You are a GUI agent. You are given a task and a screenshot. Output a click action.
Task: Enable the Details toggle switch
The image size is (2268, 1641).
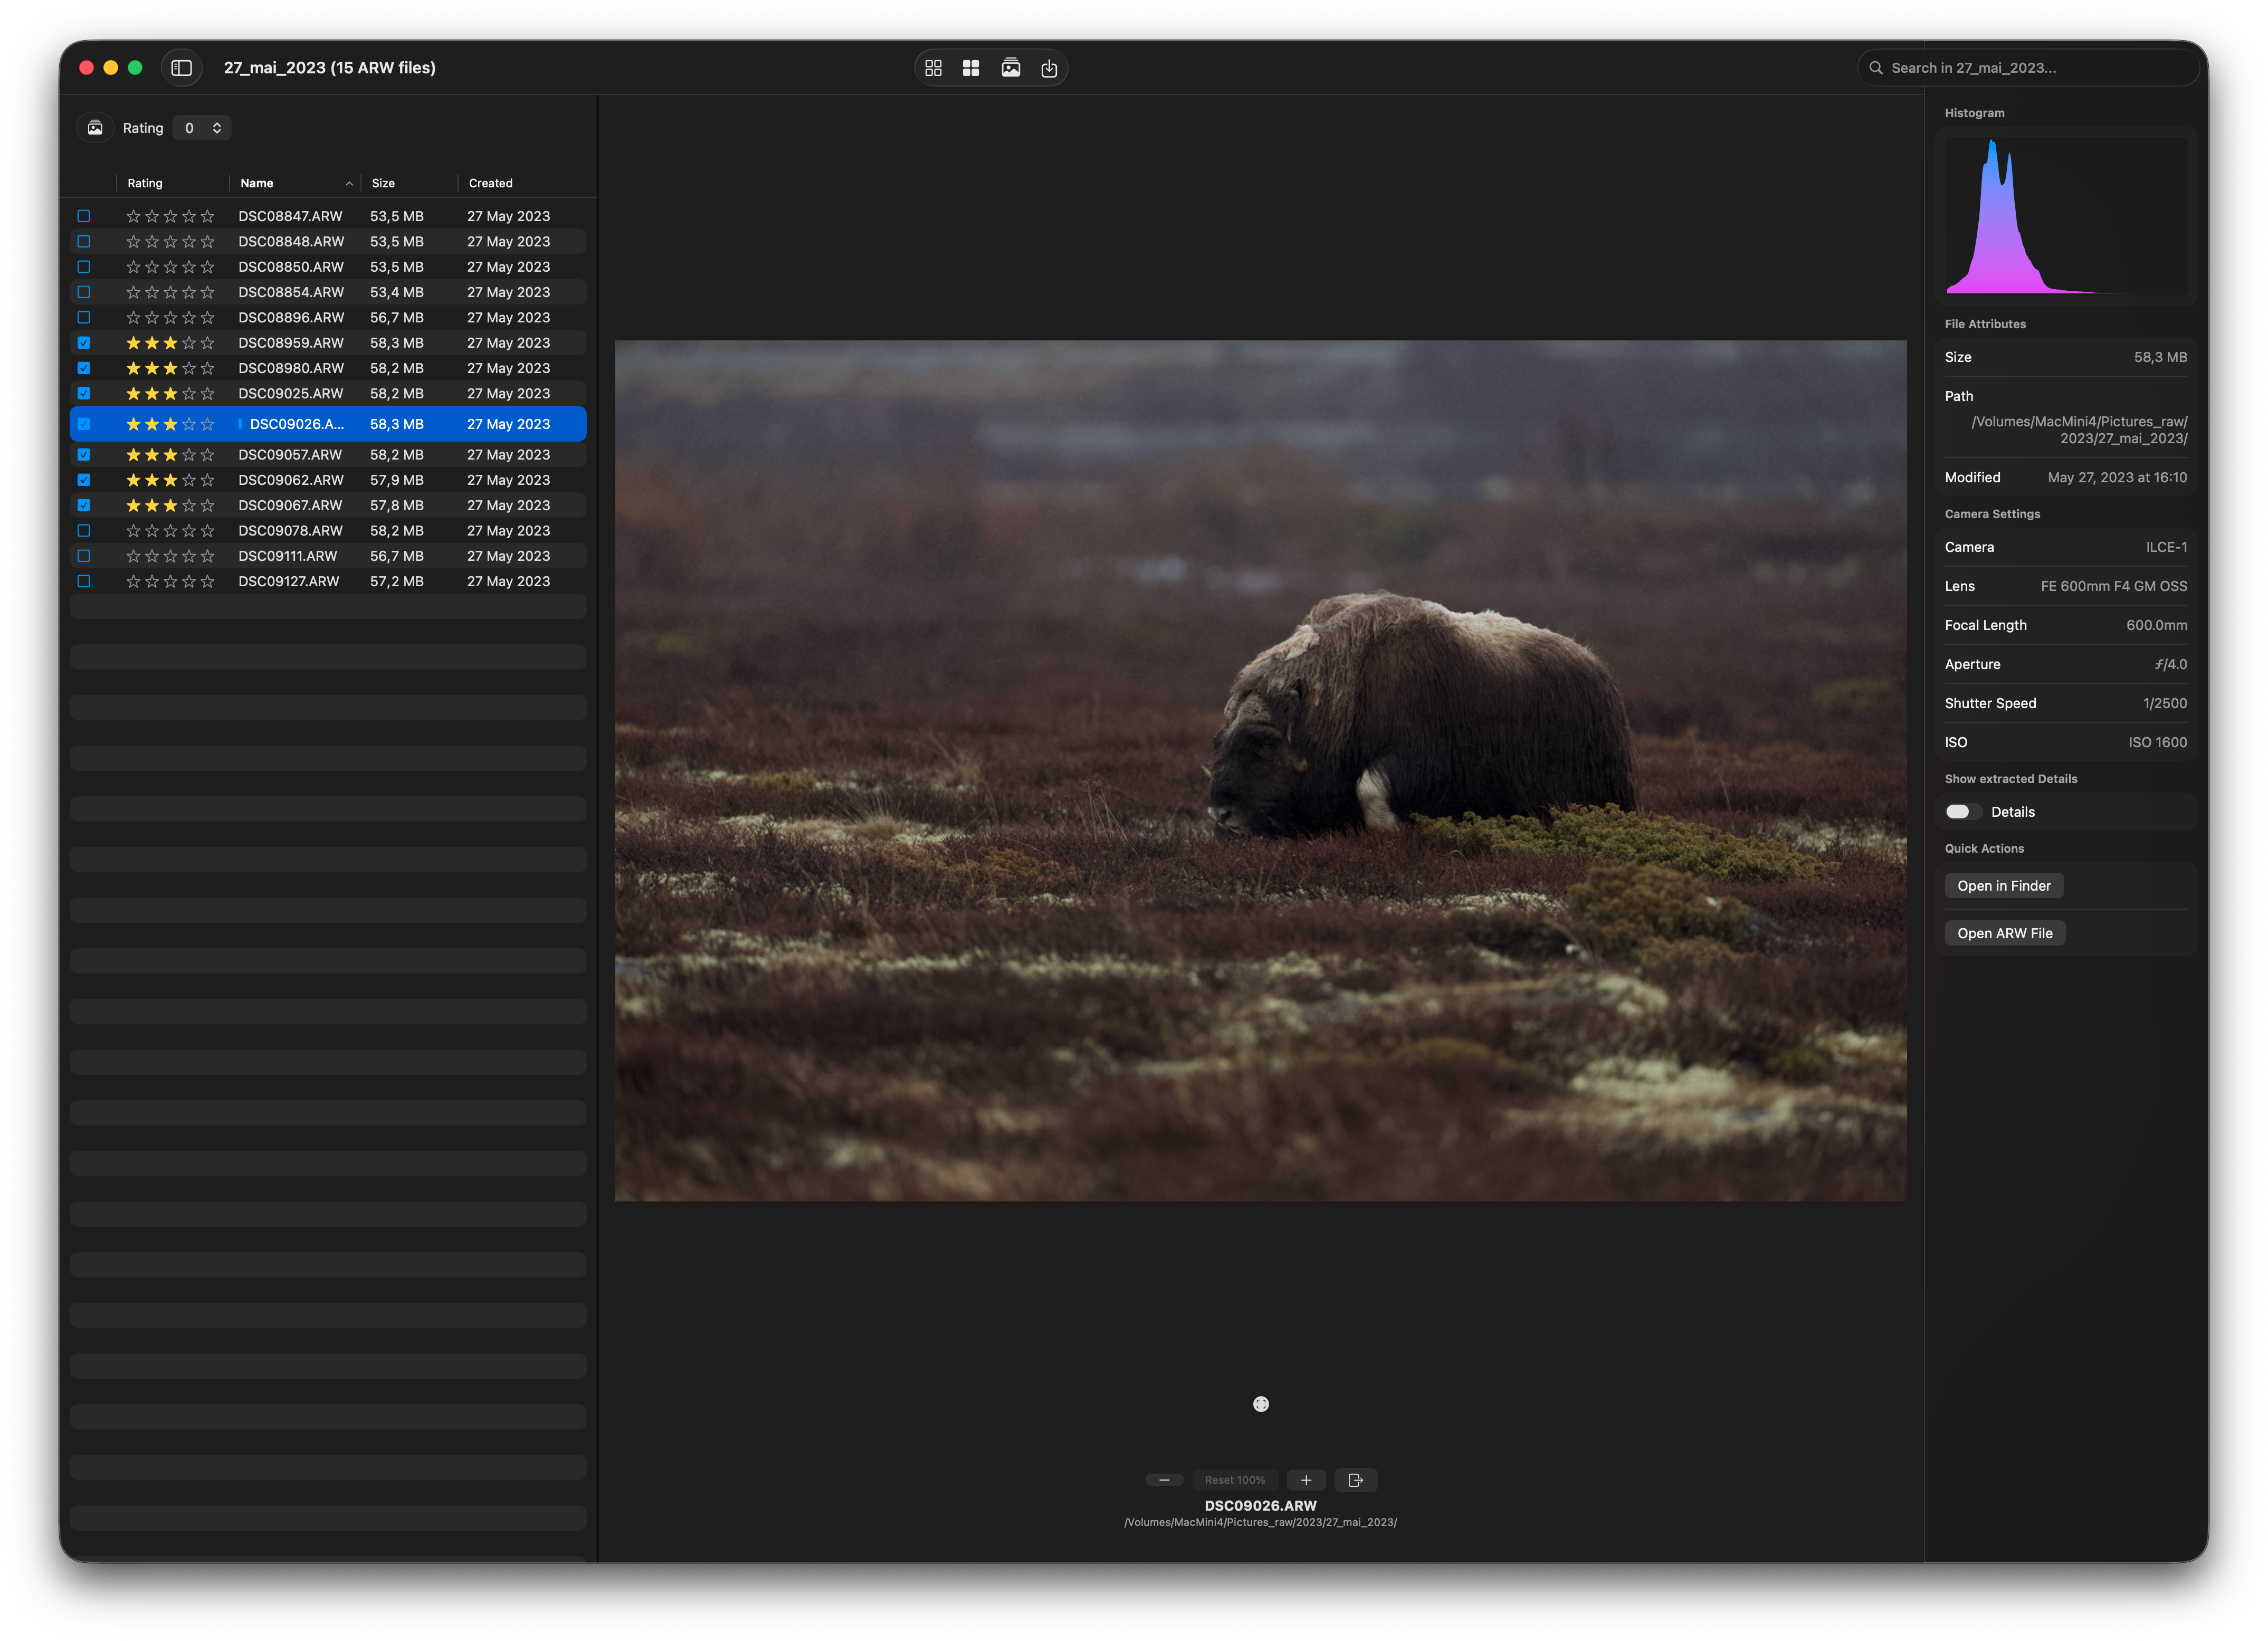[1961, 811]
